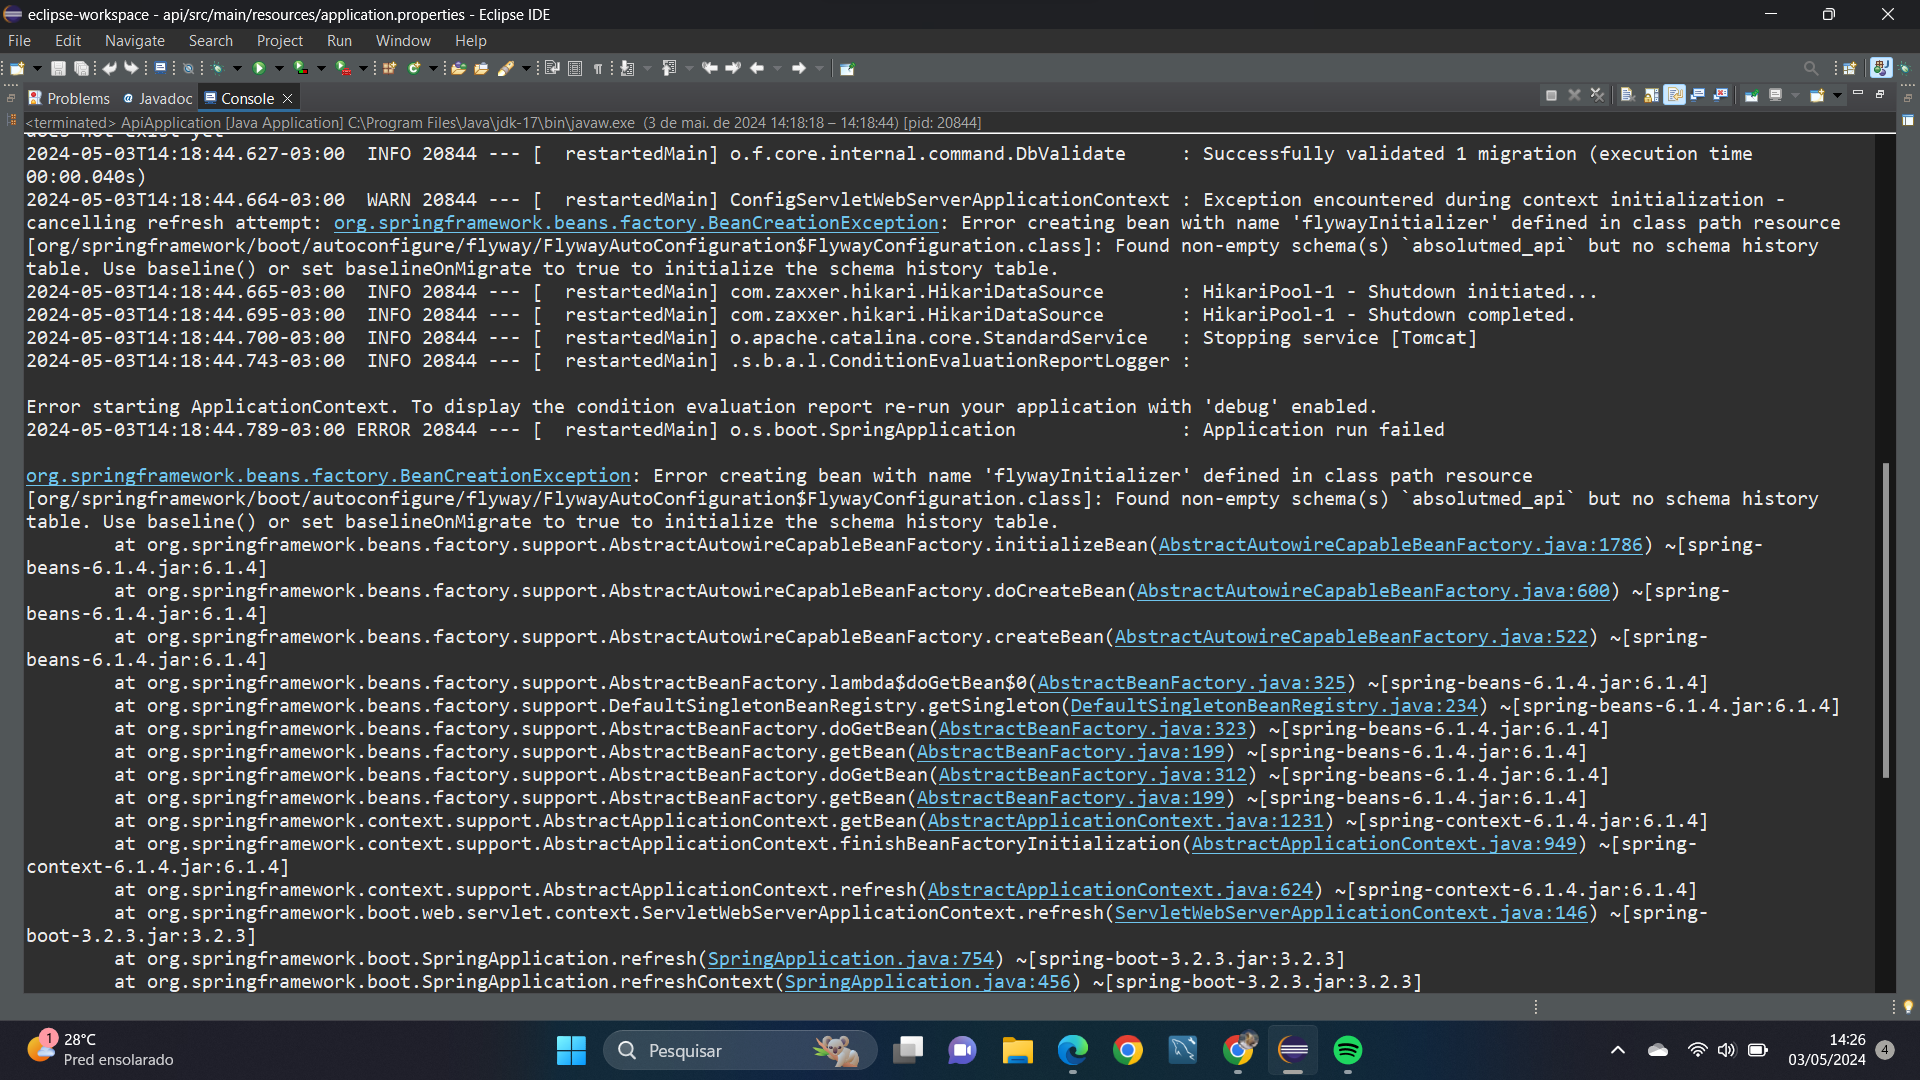
Task: Expand the New wizard dropdown arrow
Action: tap(37, 68)
